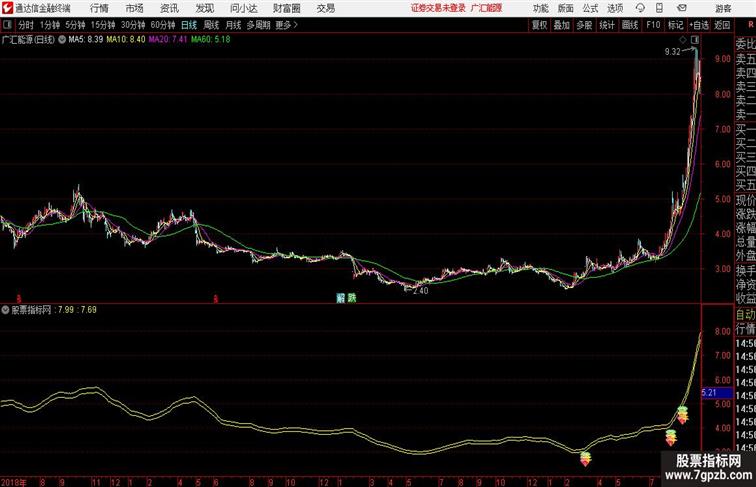Click the 复权 button

(x=540, y=25)
